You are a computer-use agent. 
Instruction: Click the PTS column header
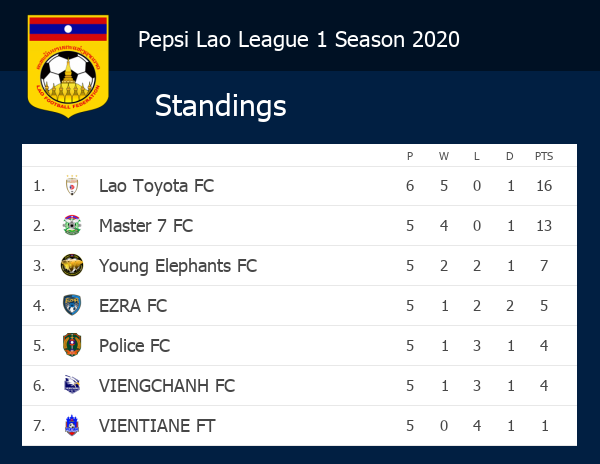click(544, 156)
